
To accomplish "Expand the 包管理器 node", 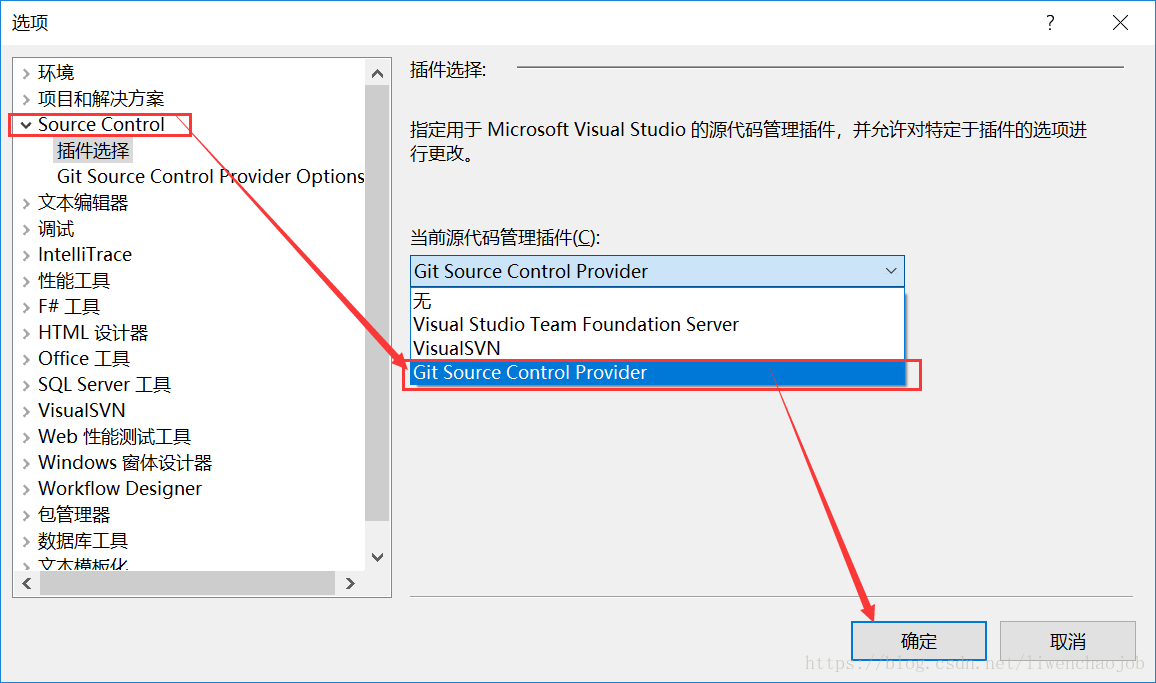I will 27,515.
